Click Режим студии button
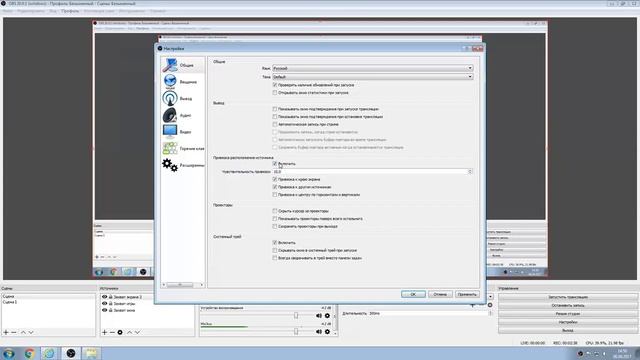The image size is (640, 360). pyautogui.click(x=568, y=314)
